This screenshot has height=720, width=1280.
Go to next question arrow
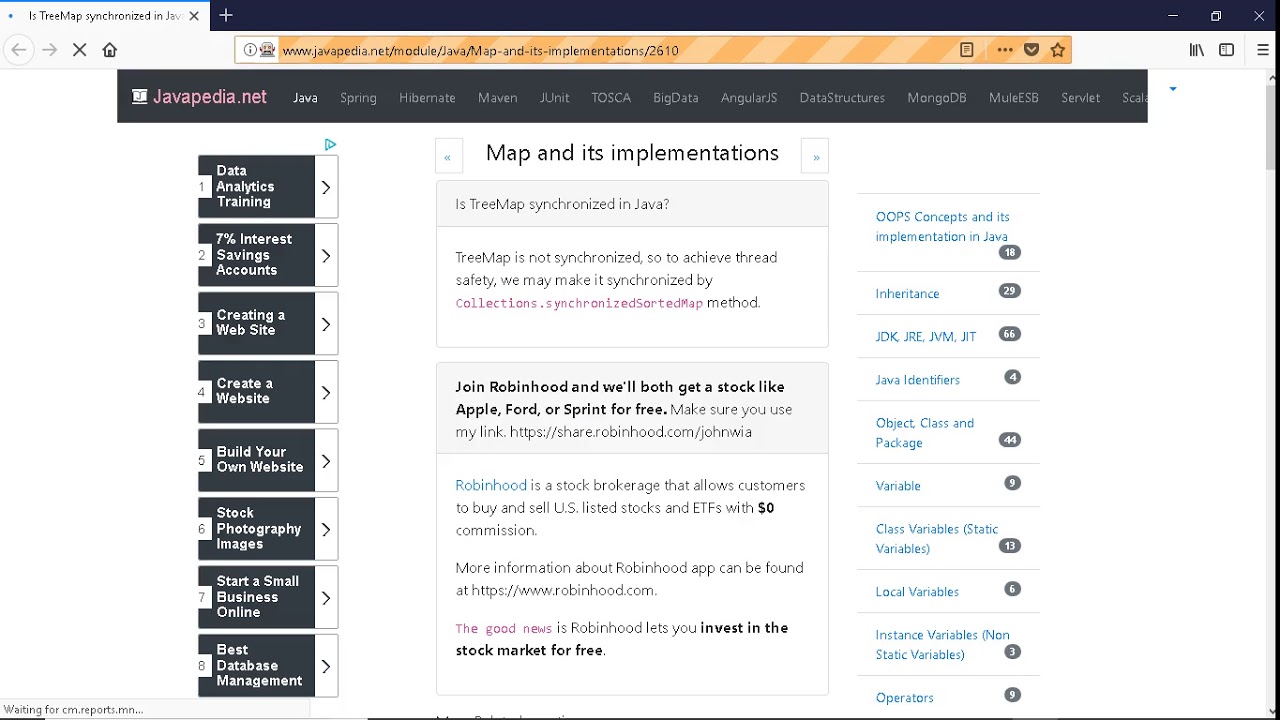point(816,157)
